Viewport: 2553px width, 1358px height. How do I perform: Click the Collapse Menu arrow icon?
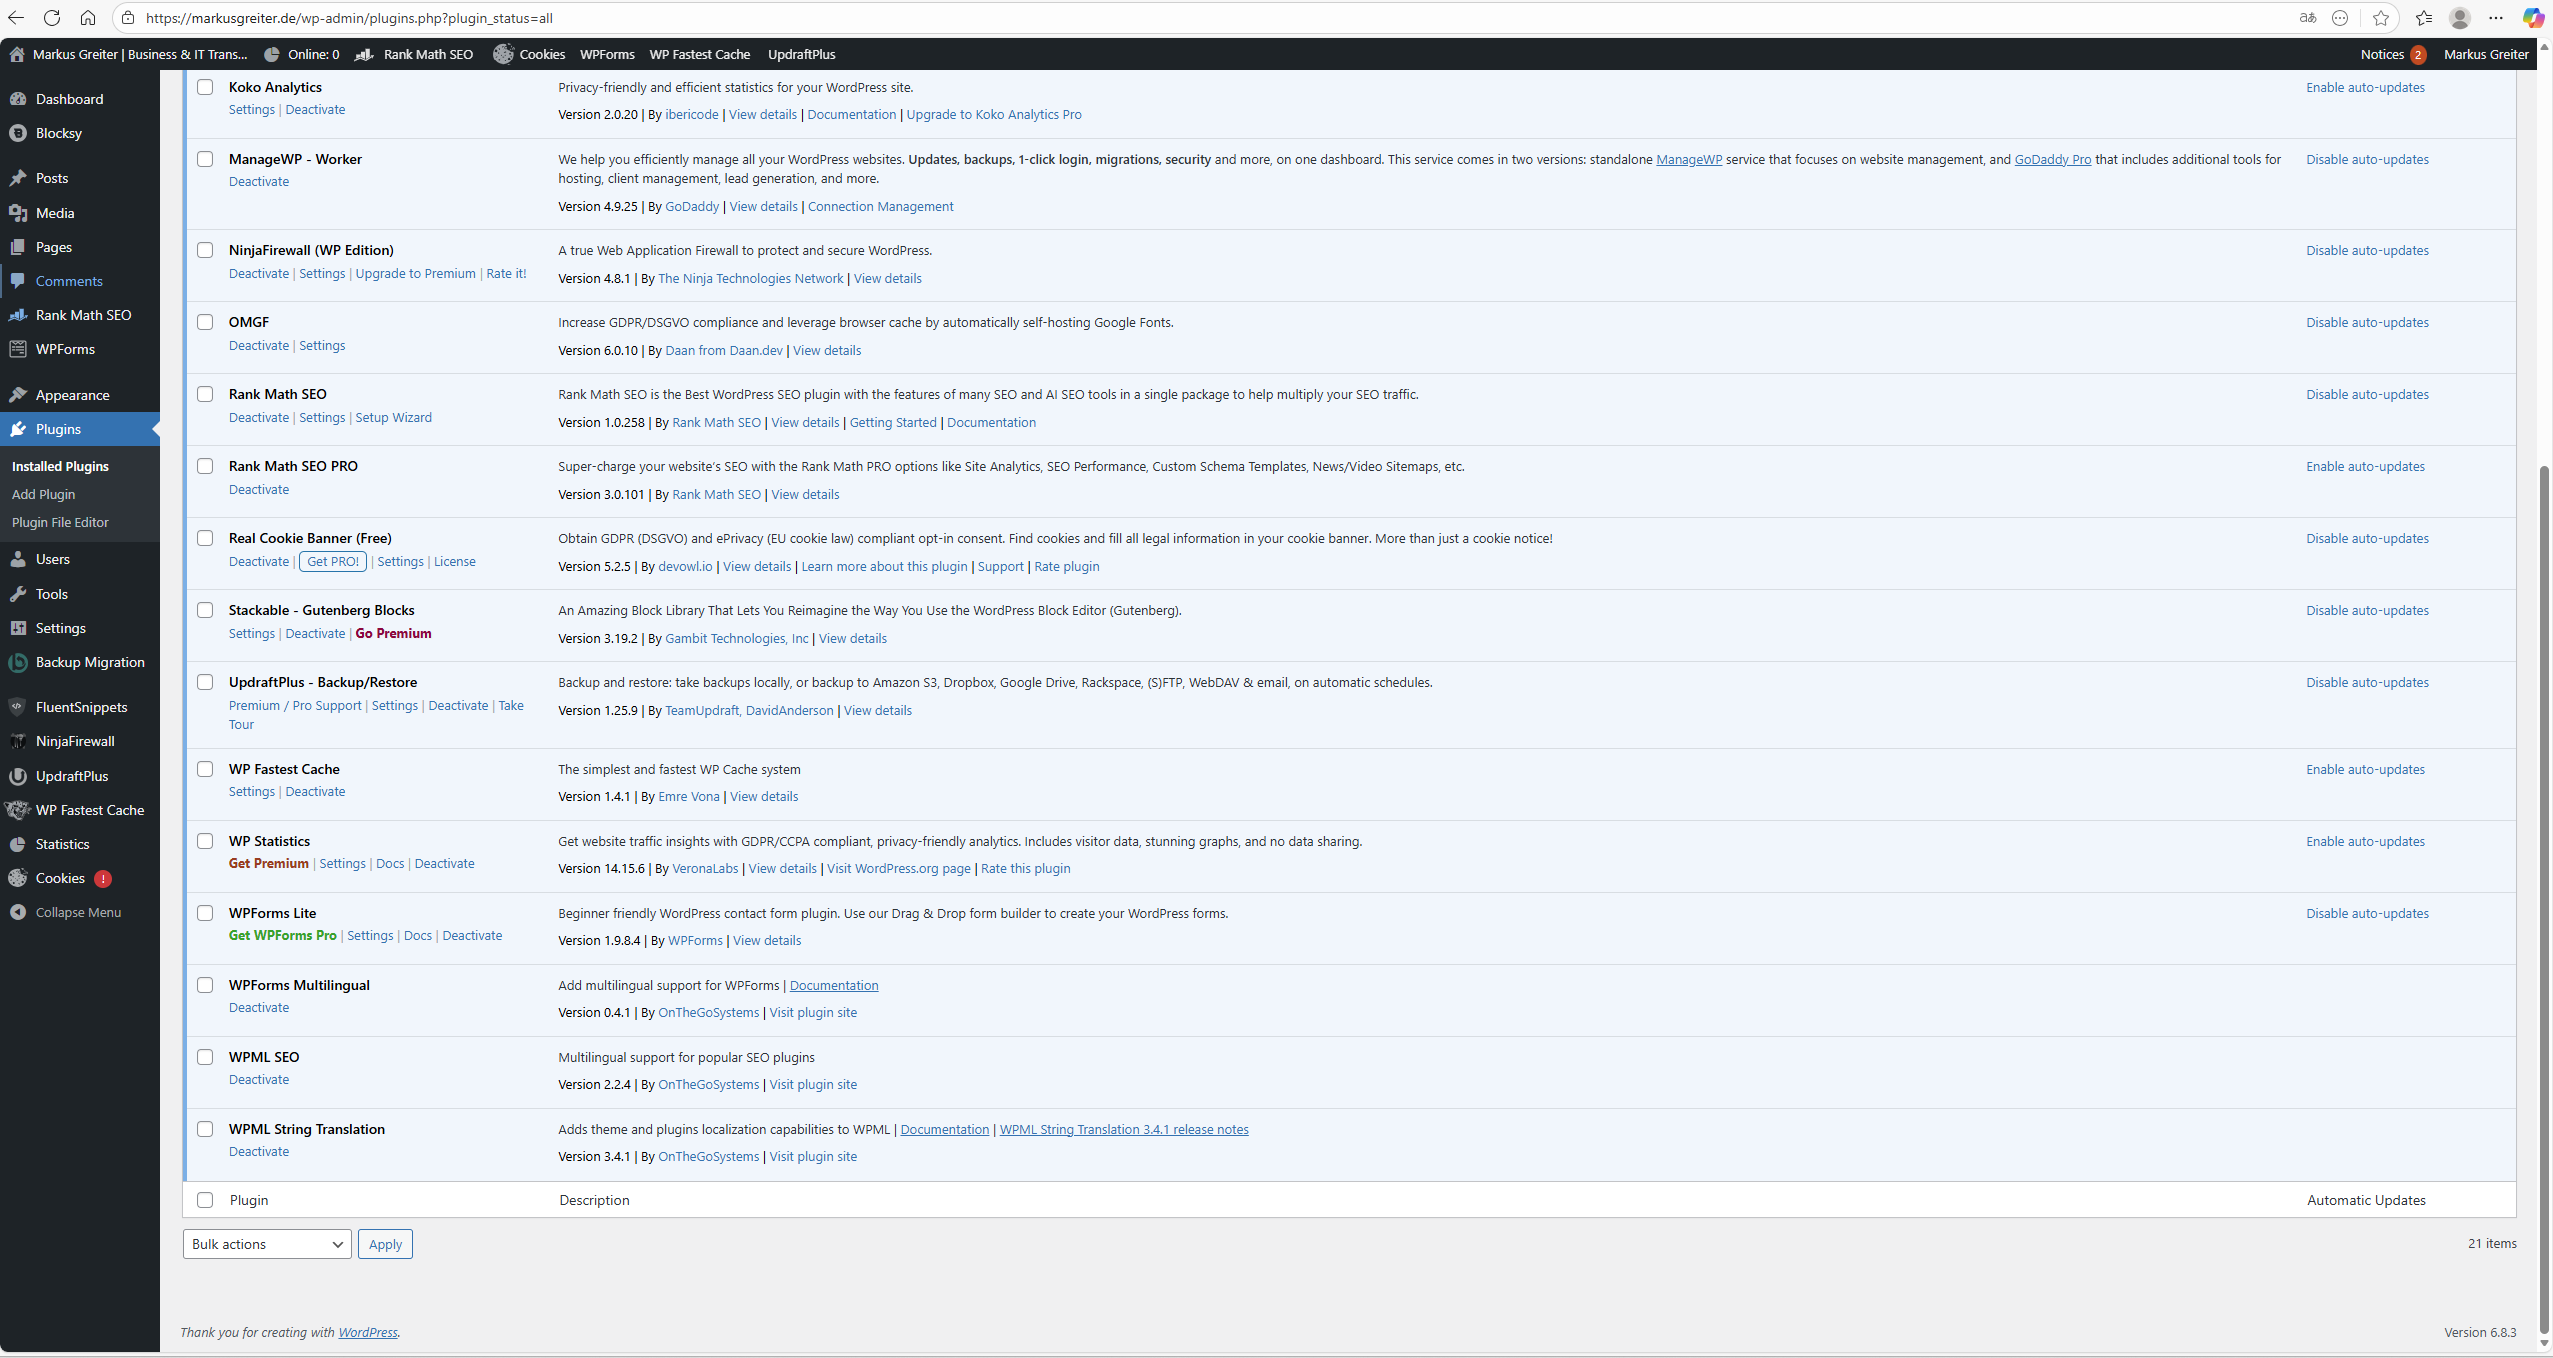coord(18,912)
